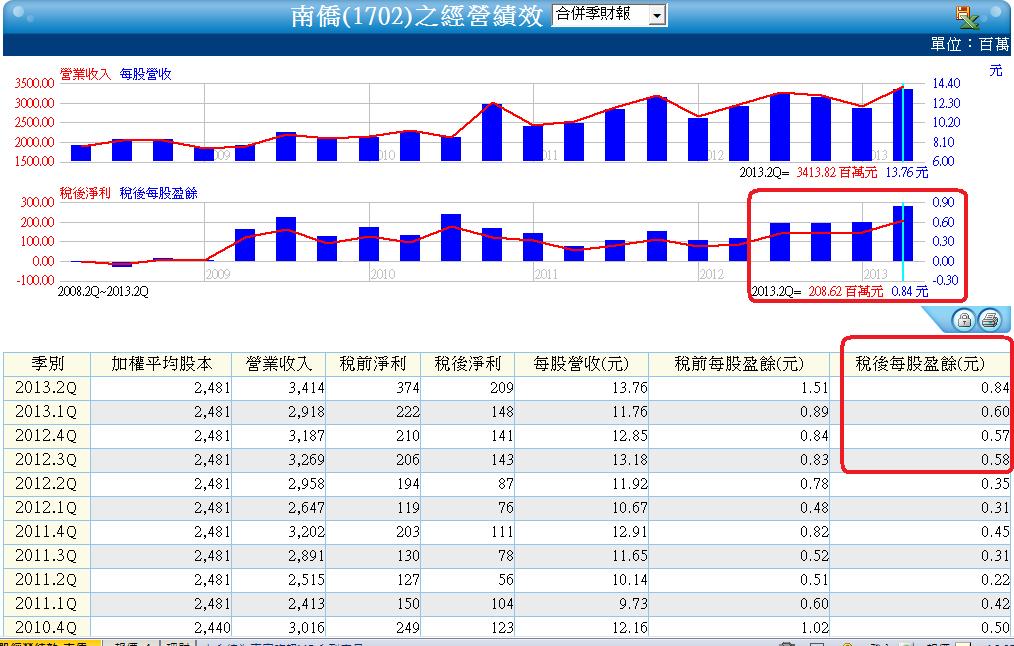Click the 稅後淨利 chart legend label
This screenshot has height=646, width=1014.
tap(85, 193)
